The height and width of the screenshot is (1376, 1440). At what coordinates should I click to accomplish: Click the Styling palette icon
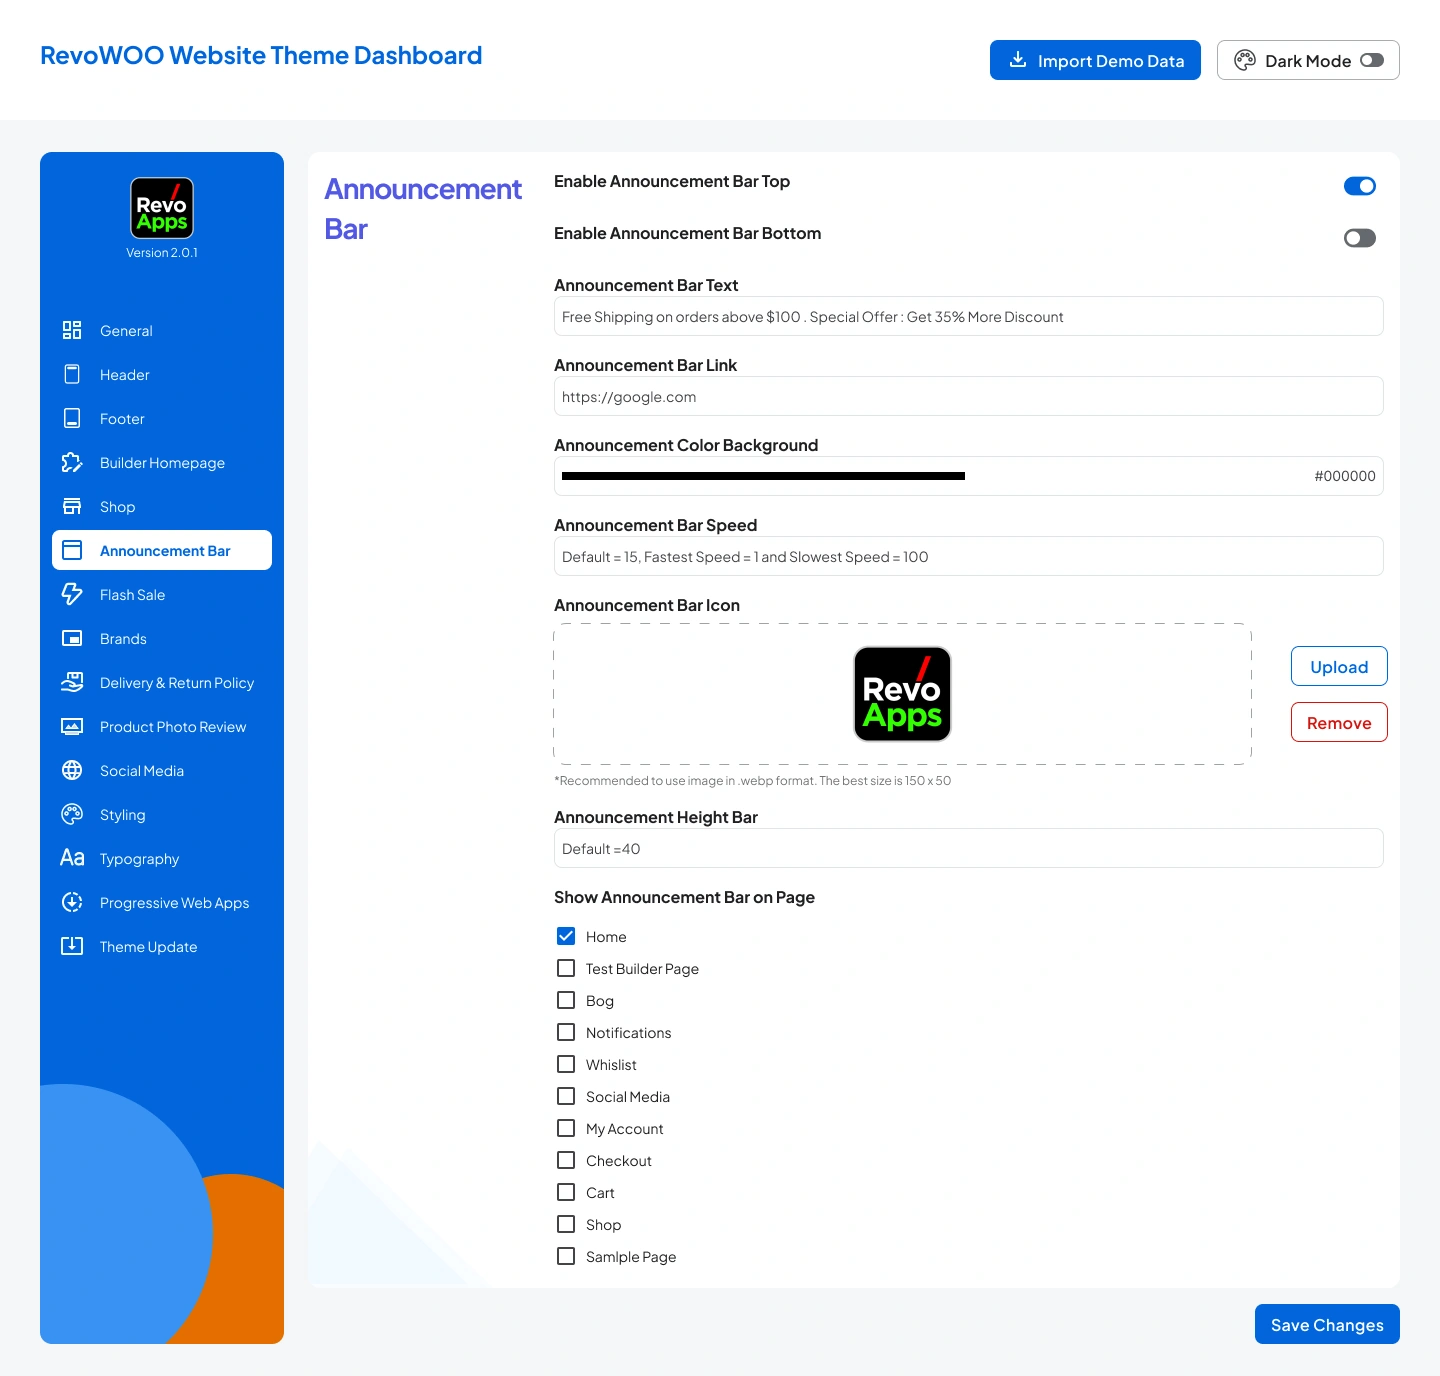click(72, 814)
